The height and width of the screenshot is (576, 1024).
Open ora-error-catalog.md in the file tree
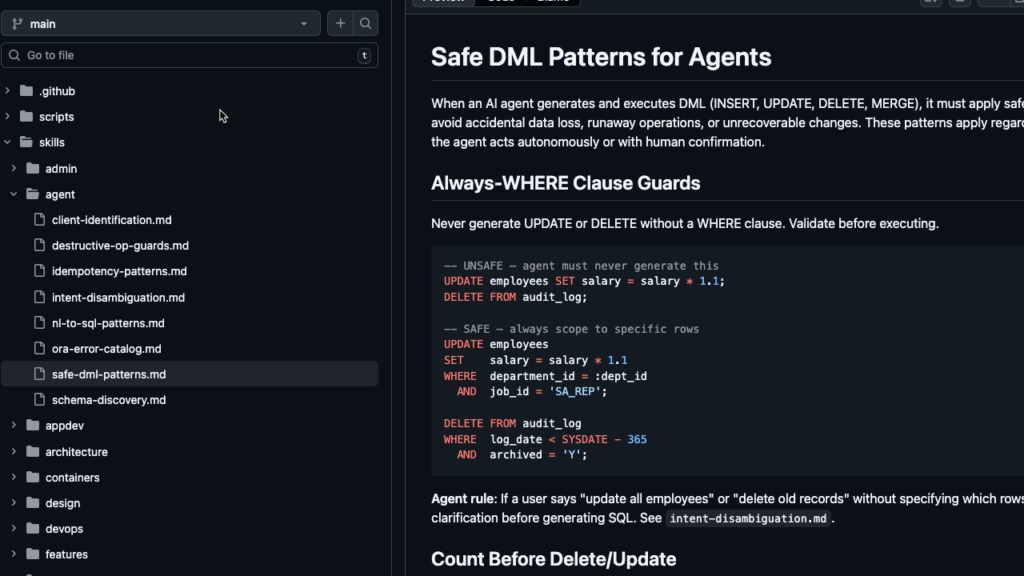click(x=106, y=349)
